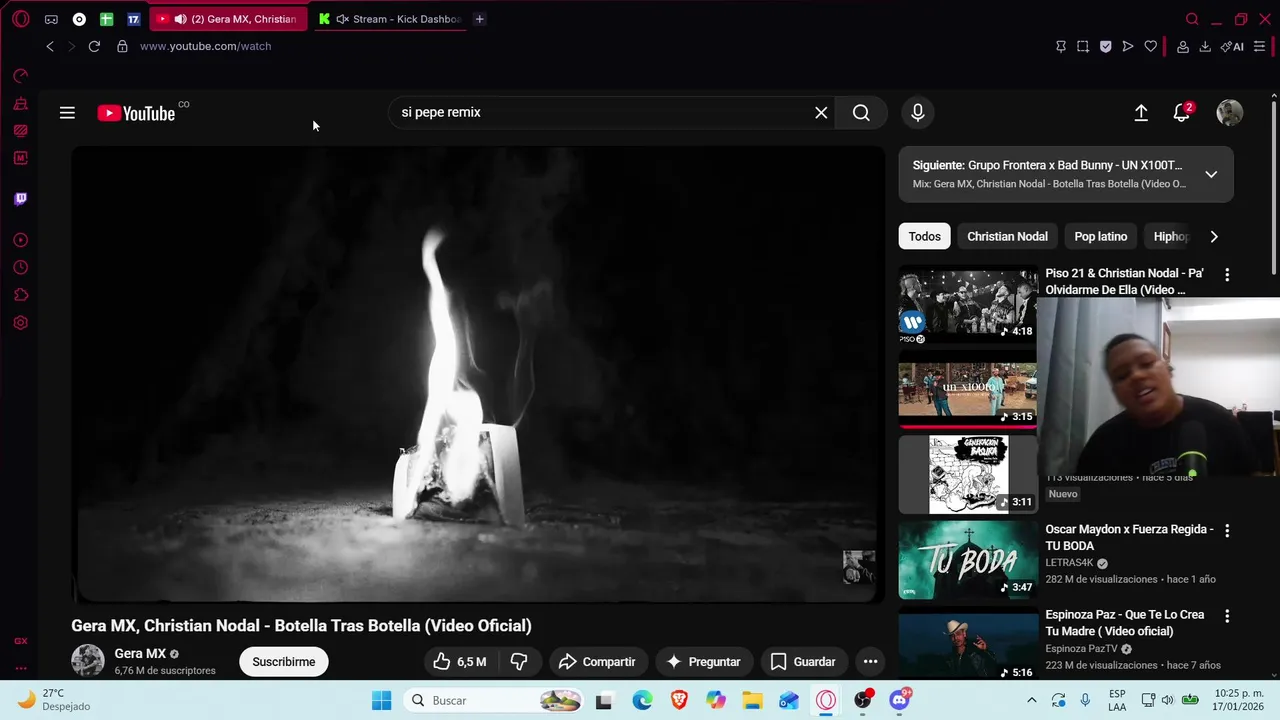Image resolution: width=1280 pixels, height=720 pixels.
Task: Save video with the Guardar button
Action: (803, 662)
